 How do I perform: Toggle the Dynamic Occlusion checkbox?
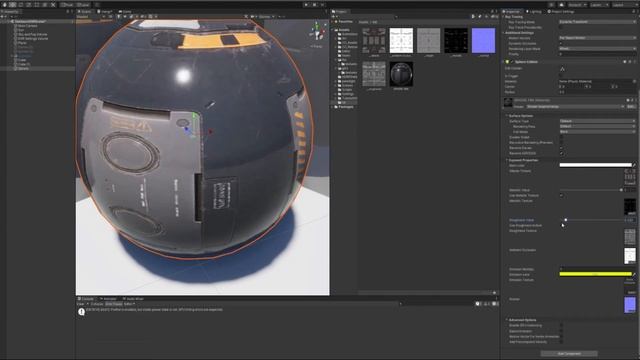tap(562, 43)
